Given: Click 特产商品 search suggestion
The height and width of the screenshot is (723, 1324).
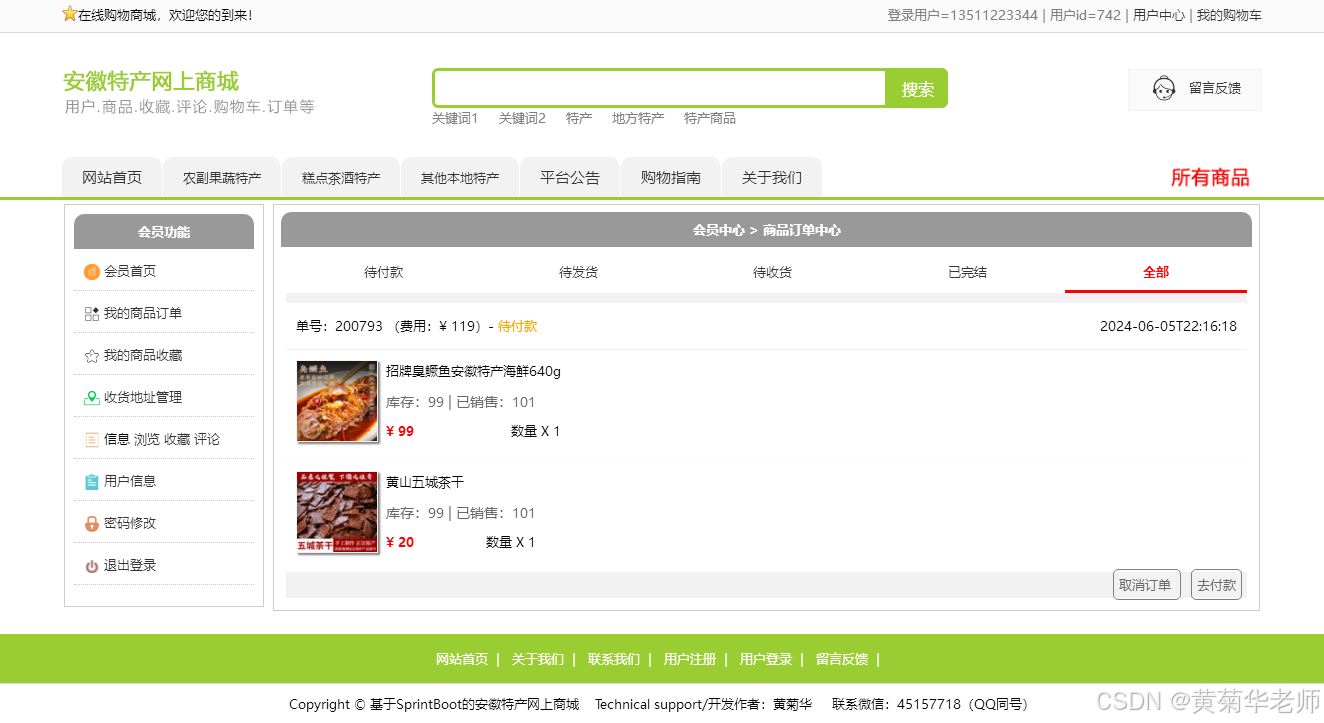Looking at the screenshot, I should pos(710,118).
